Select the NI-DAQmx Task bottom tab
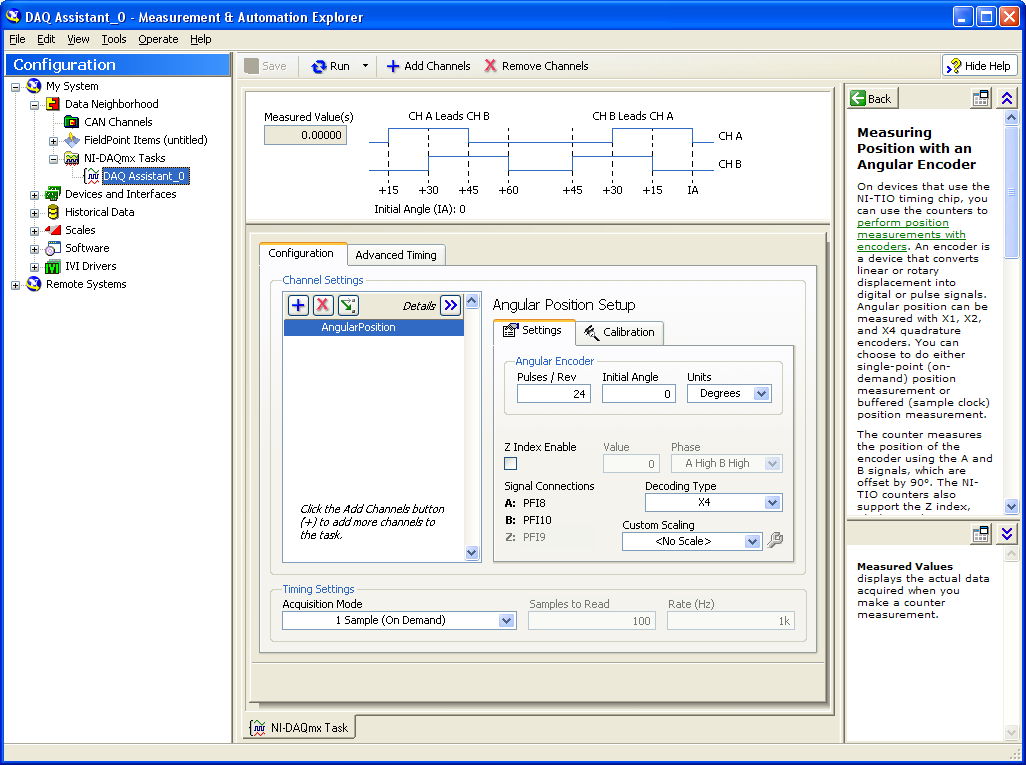 click(300, 728)
